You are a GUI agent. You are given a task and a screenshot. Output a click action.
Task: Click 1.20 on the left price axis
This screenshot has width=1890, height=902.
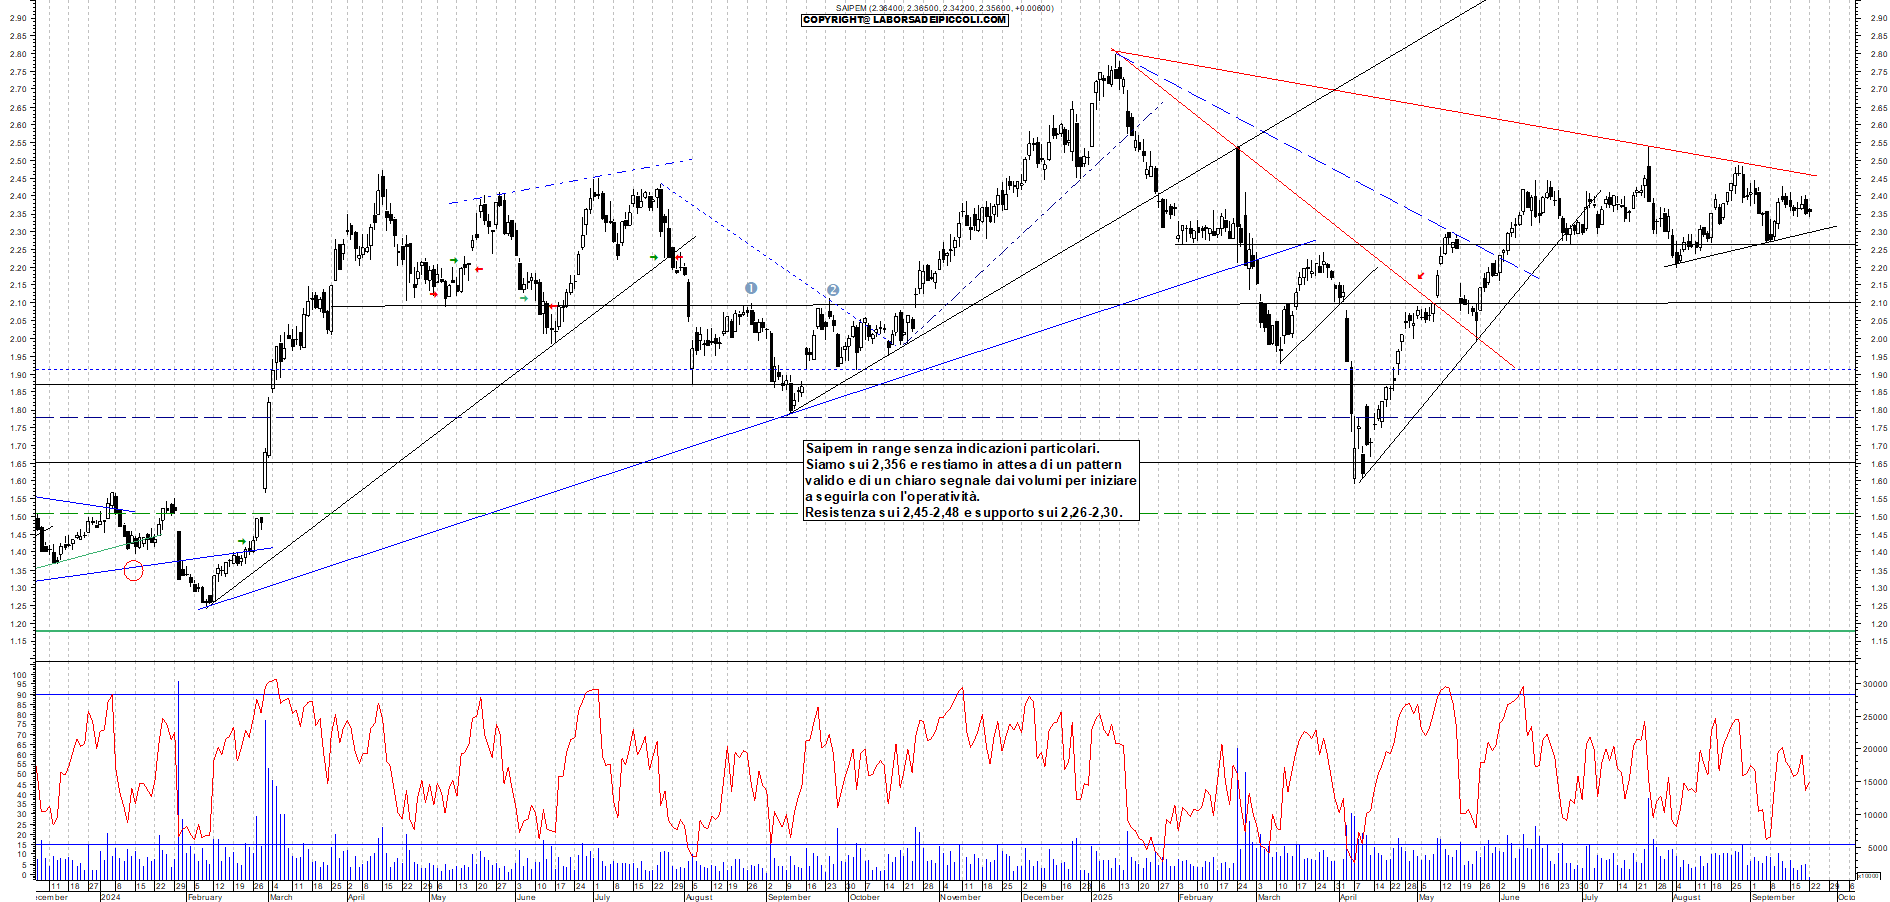(18, 624)
